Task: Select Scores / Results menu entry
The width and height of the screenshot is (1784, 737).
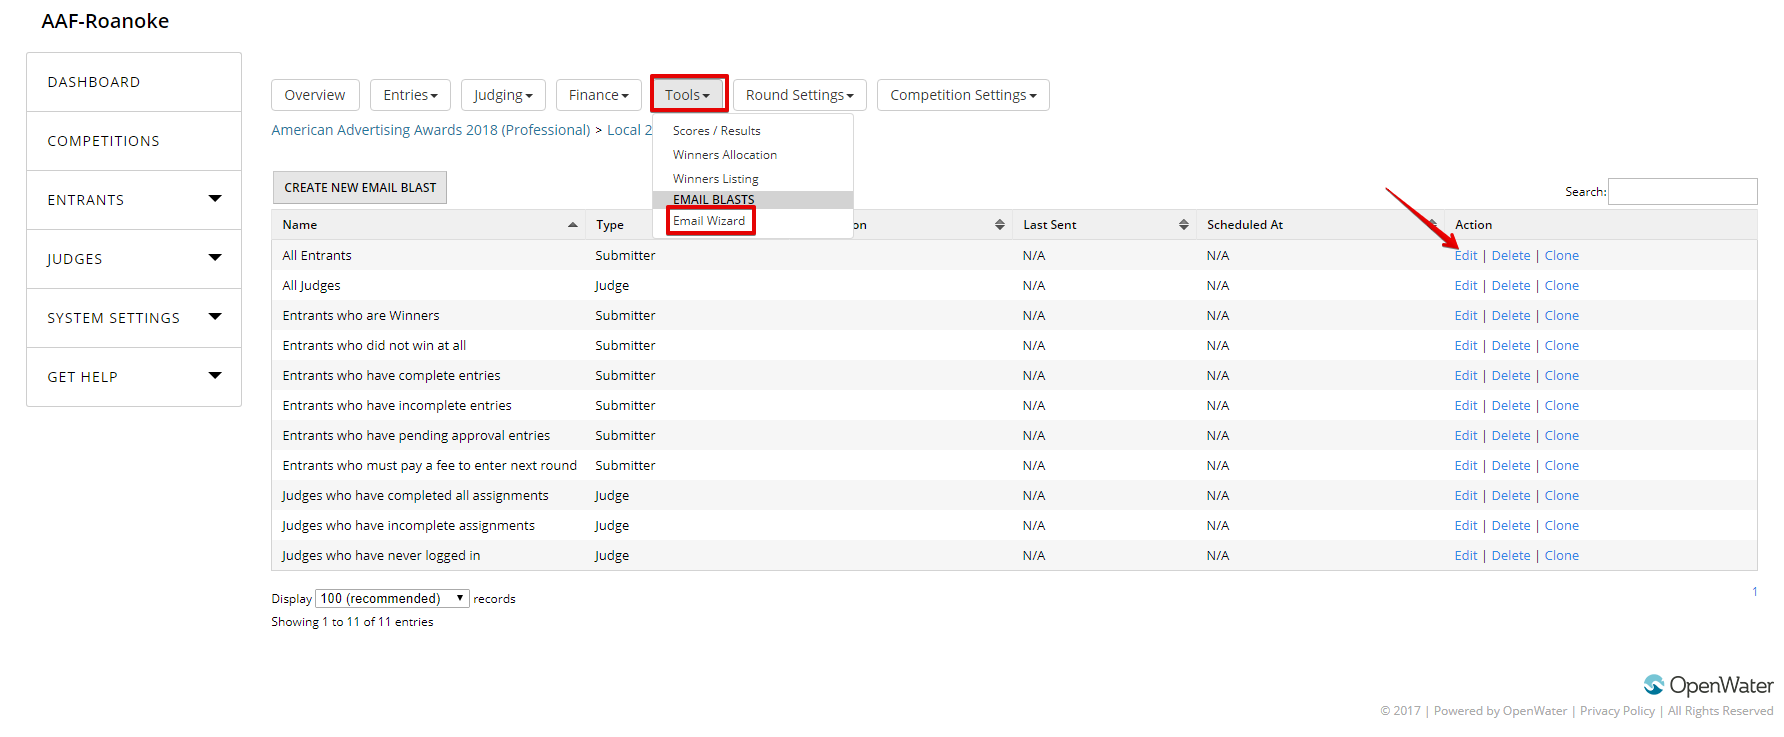Action: 717,131
